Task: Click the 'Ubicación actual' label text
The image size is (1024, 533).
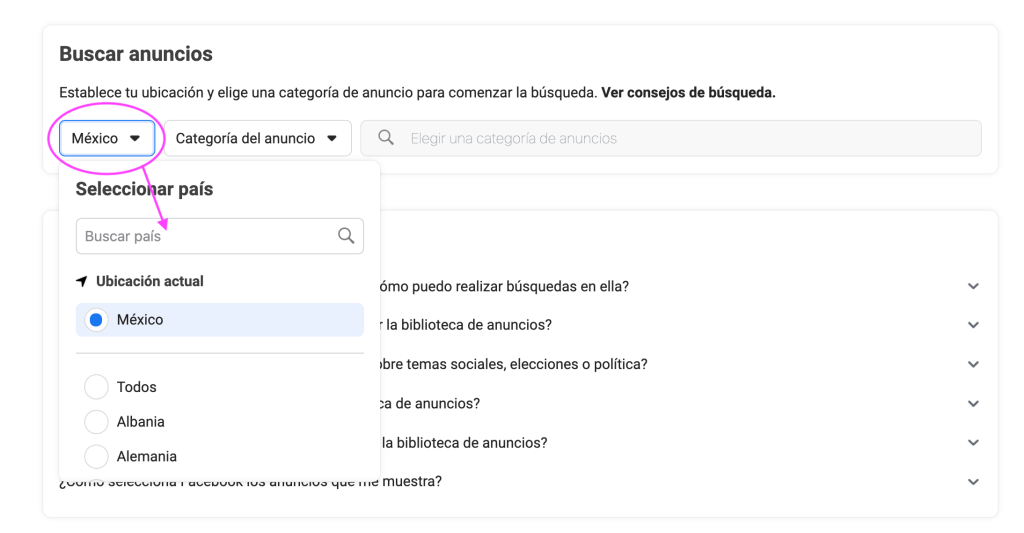Action: pos(150,282)
